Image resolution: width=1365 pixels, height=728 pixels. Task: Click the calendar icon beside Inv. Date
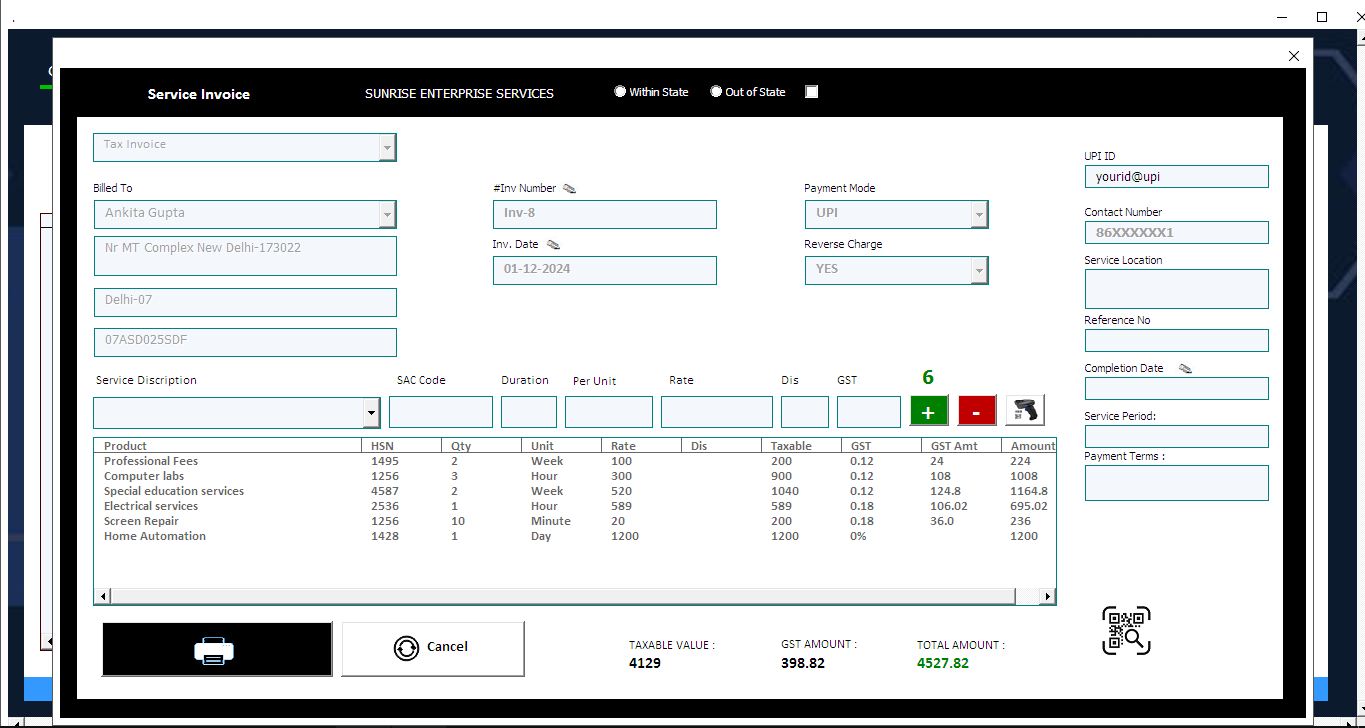tap(553, 244)
